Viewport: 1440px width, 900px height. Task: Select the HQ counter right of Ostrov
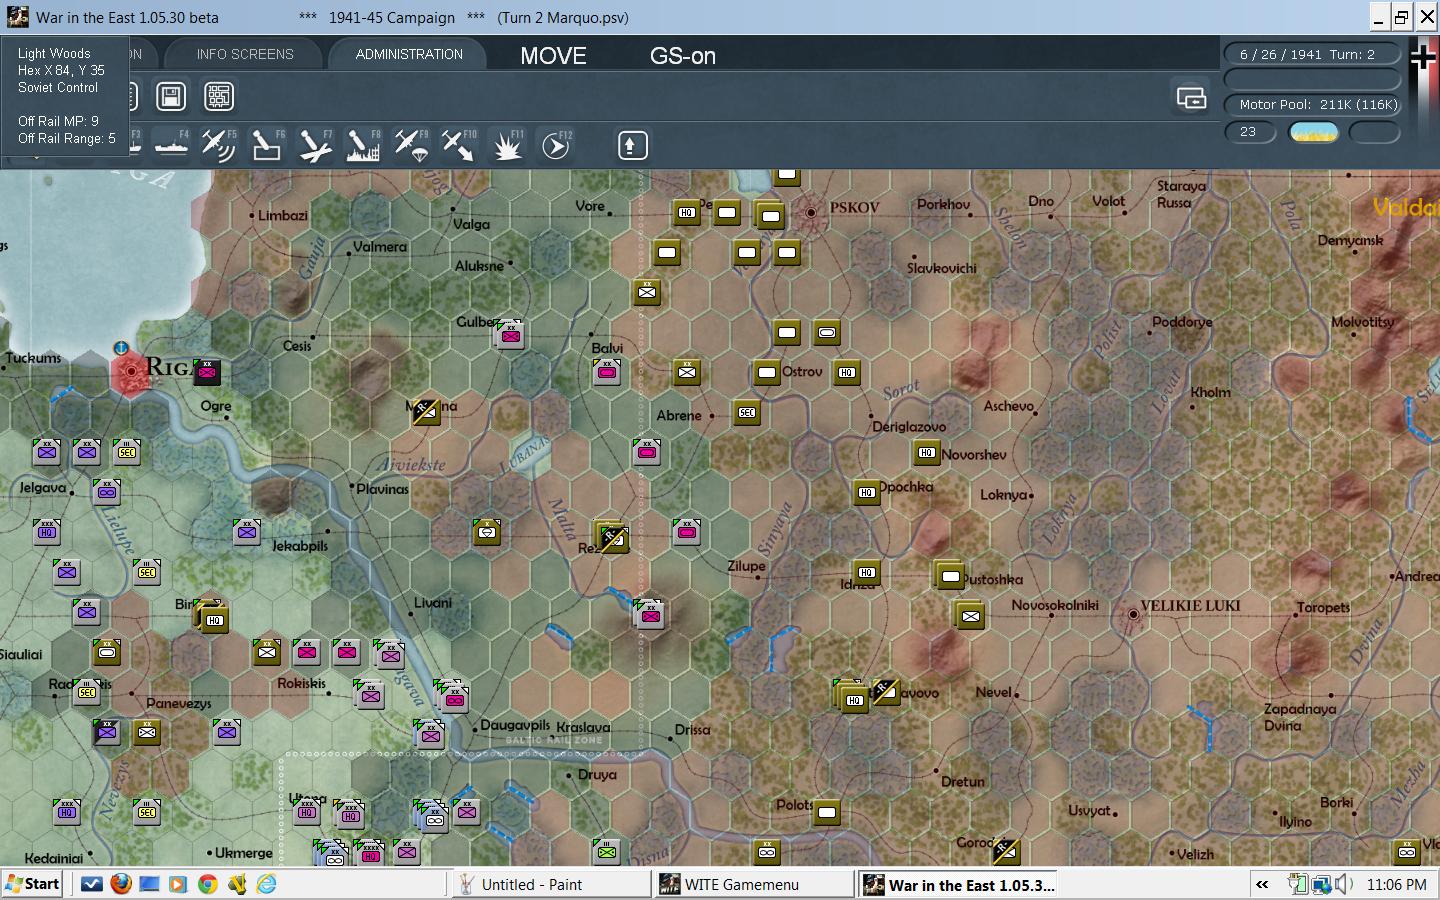coord(846,372)
